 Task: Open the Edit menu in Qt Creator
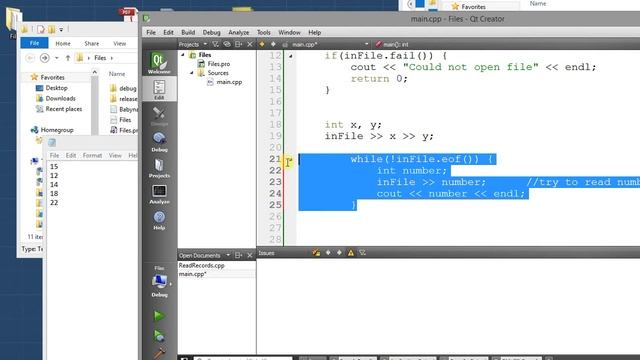[x=168, y=32]
